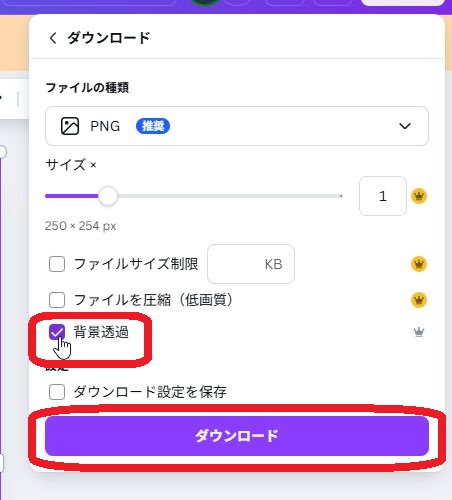Enable the ファイルサイズ制限 checkbox
This screenshot has height=500, width=452.
click(x=57, y=264)
